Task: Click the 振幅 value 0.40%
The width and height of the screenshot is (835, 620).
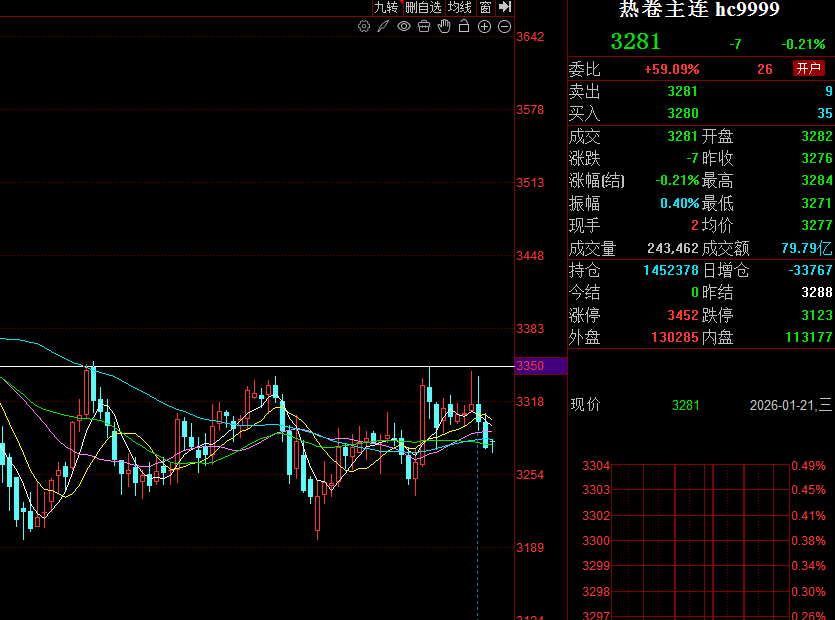Action: click(680, 203)
